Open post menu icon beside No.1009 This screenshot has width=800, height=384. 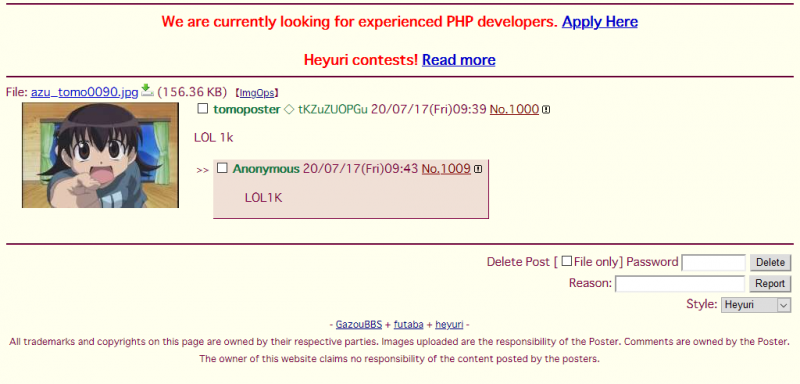click(x=478, y=169)
